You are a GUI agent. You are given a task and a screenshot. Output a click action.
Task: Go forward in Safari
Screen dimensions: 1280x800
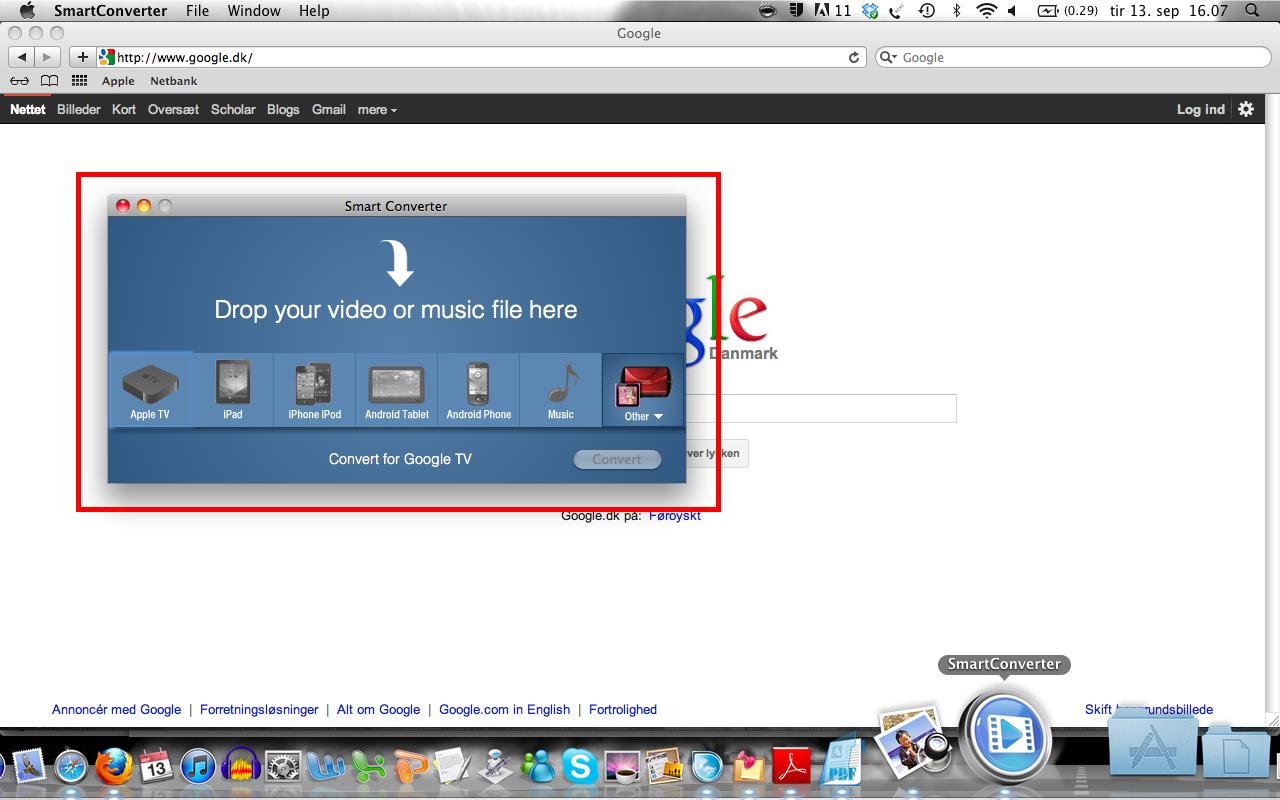(x=47, y=57)
